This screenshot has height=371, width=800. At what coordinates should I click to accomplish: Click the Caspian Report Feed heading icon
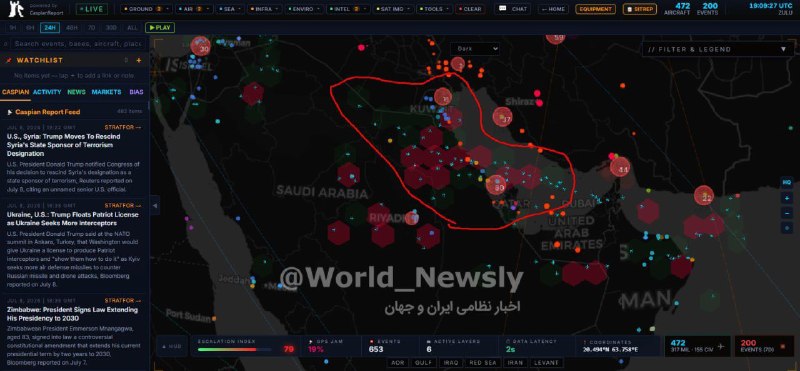pos(10,112)
